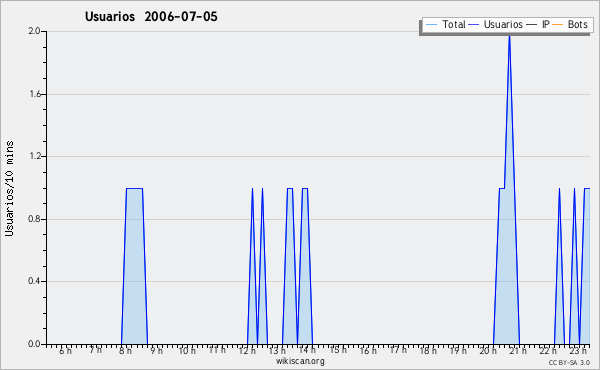Viewport: 600px width, 370px height.
Task: Click the IP legend entry
Action: pyautogui.click(x=538, y=24)
